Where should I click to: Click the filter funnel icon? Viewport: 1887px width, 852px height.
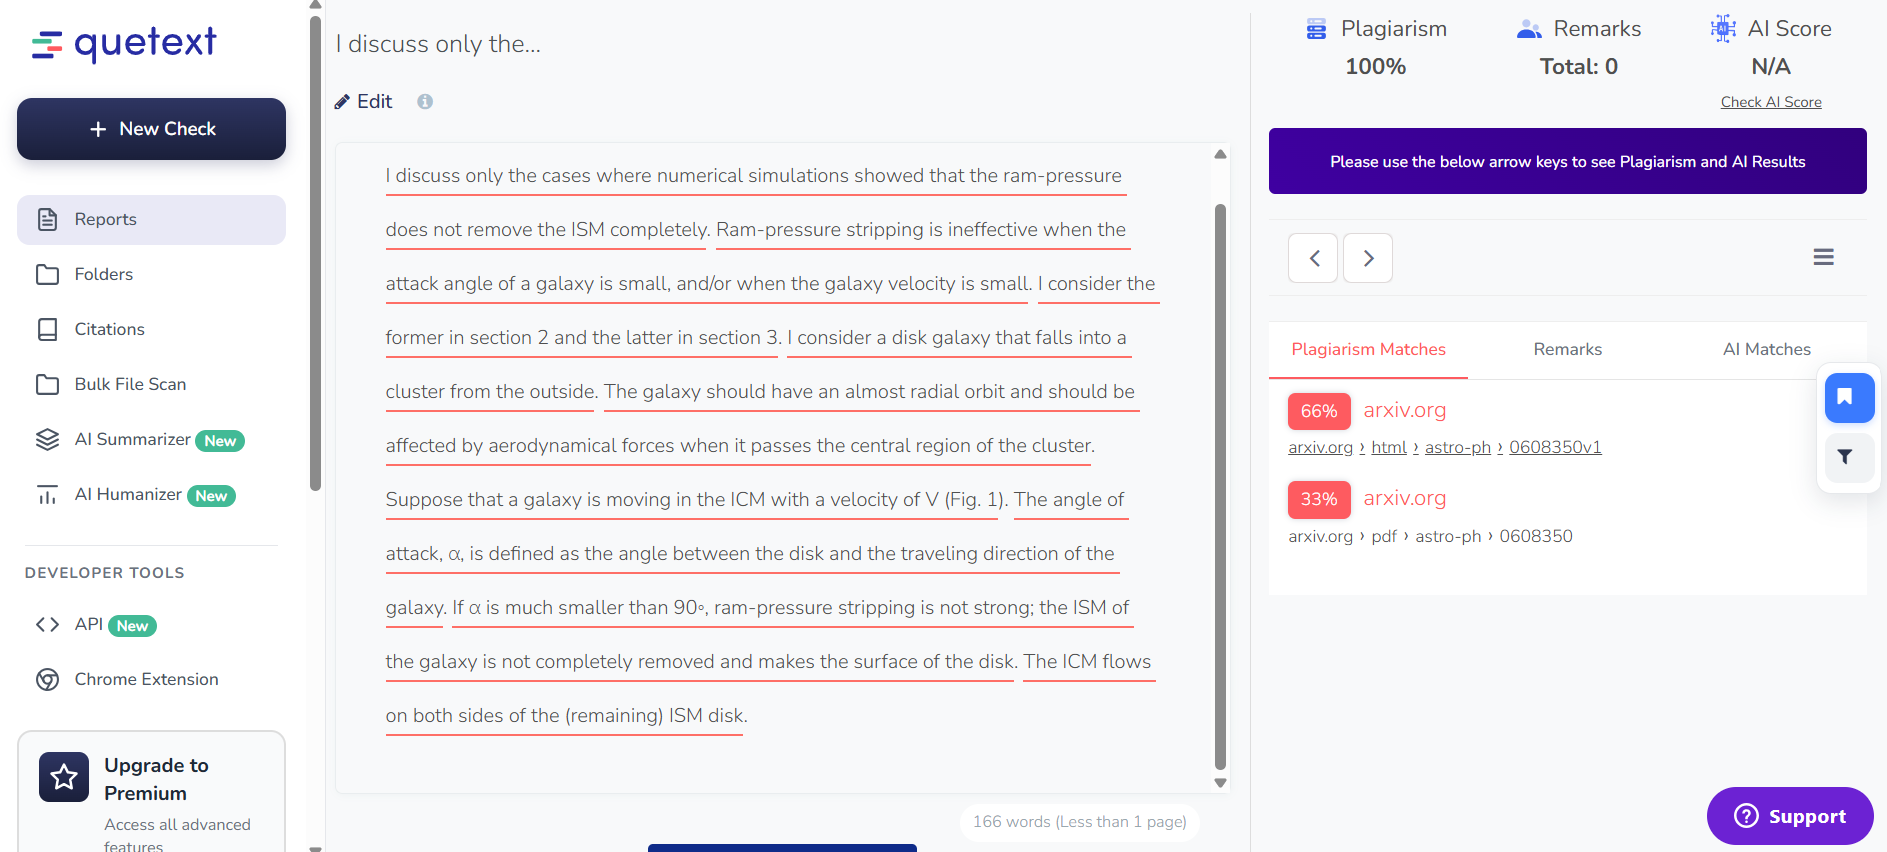(x=1845, y=457)
